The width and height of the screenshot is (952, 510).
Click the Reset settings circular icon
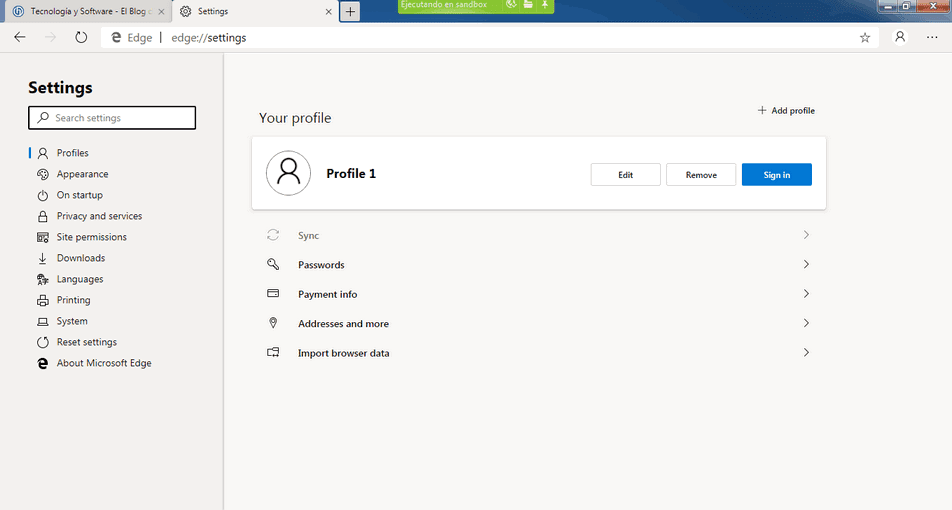click(x=42, y=342)
